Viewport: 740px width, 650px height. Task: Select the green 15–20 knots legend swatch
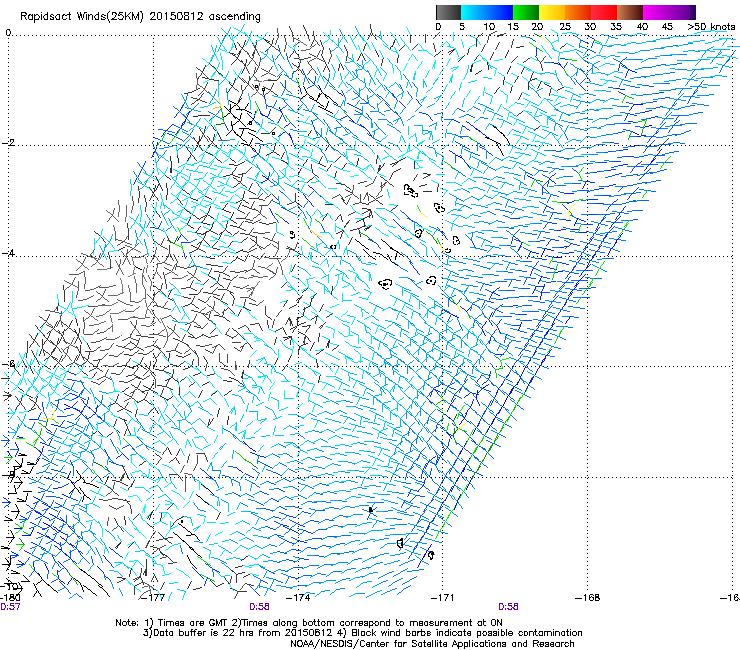coord(526,12)
